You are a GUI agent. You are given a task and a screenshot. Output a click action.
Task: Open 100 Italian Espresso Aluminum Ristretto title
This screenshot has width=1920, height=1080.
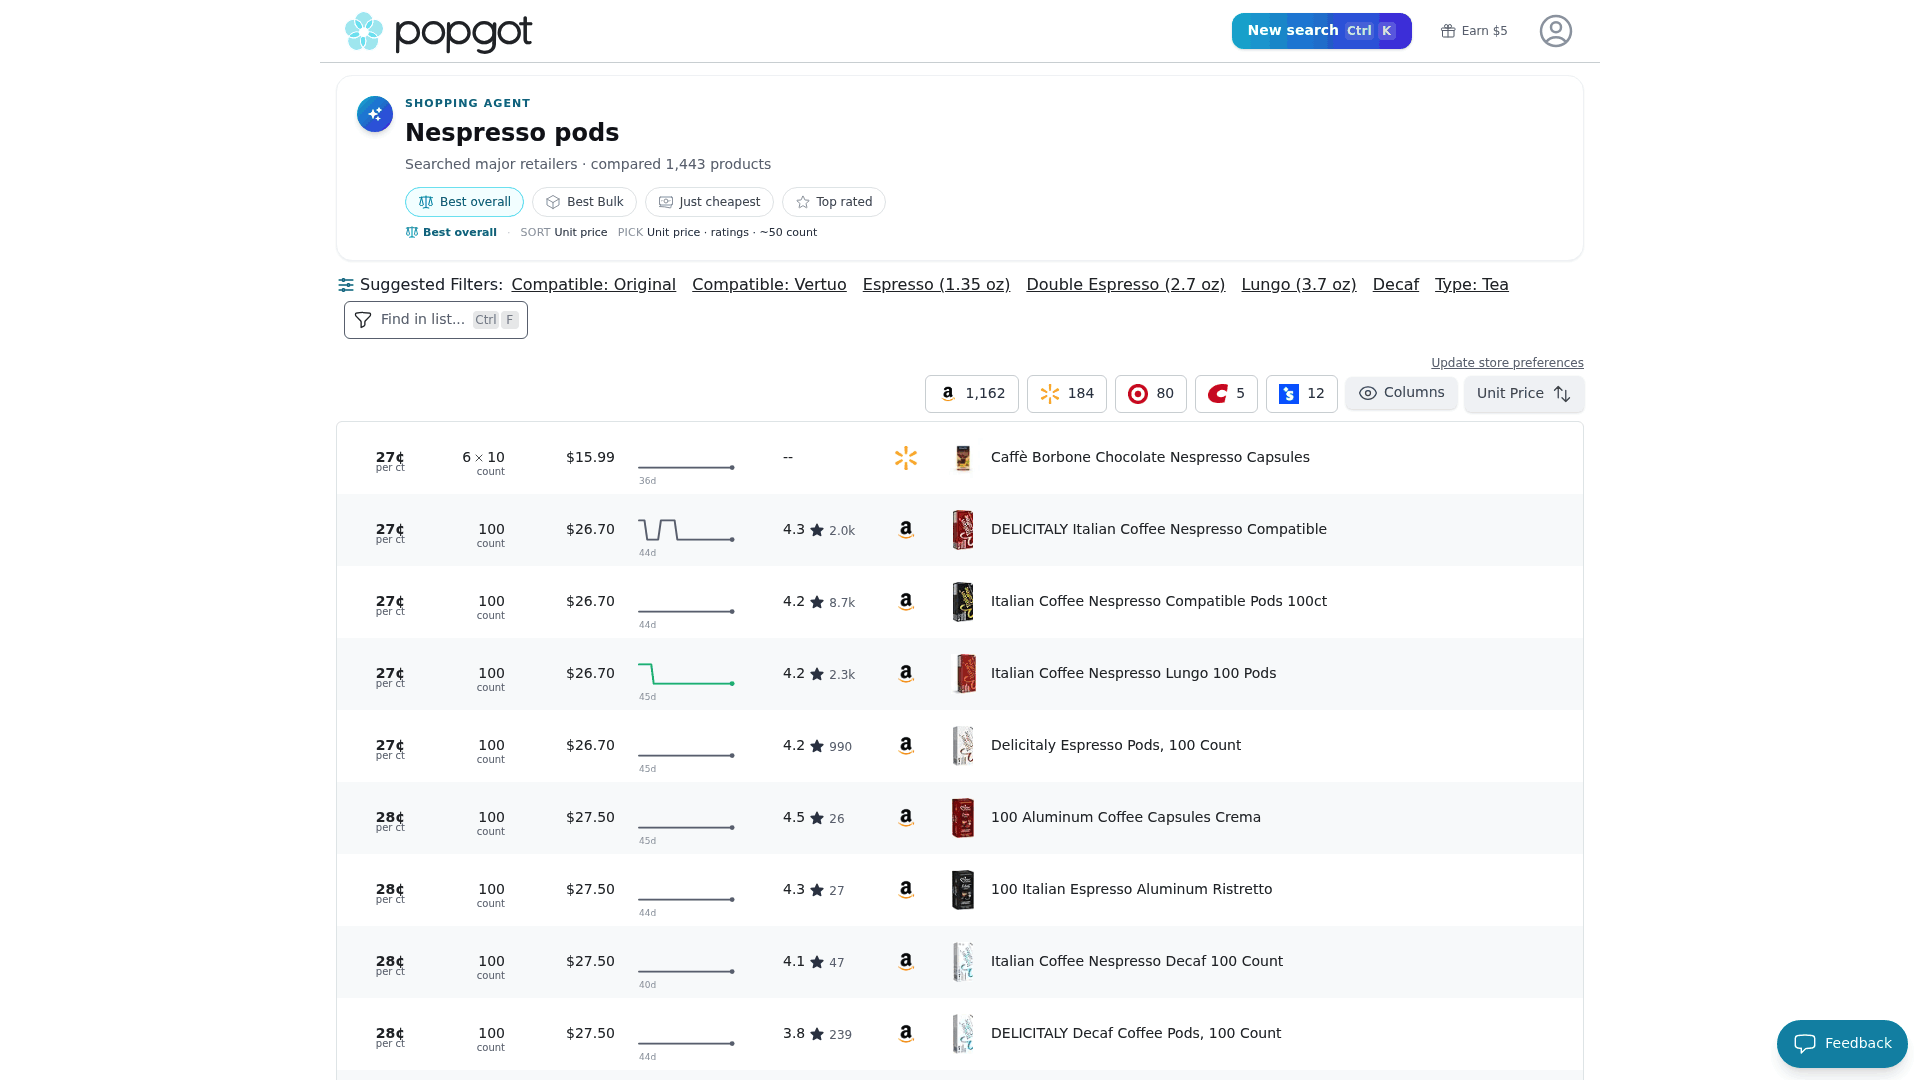tap(1132, 889)
